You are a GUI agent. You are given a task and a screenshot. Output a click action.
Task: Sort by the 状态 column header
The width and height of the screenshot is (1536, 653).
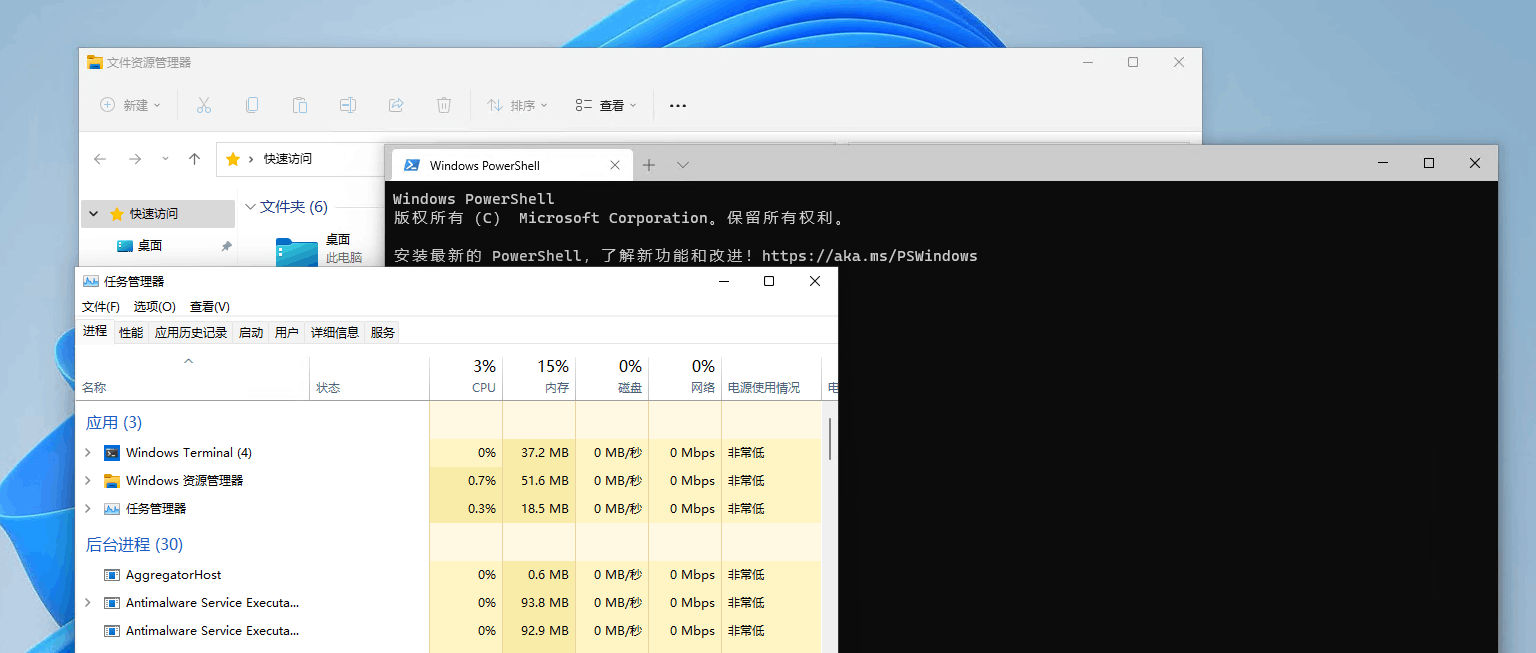click(x=369, y=378)
